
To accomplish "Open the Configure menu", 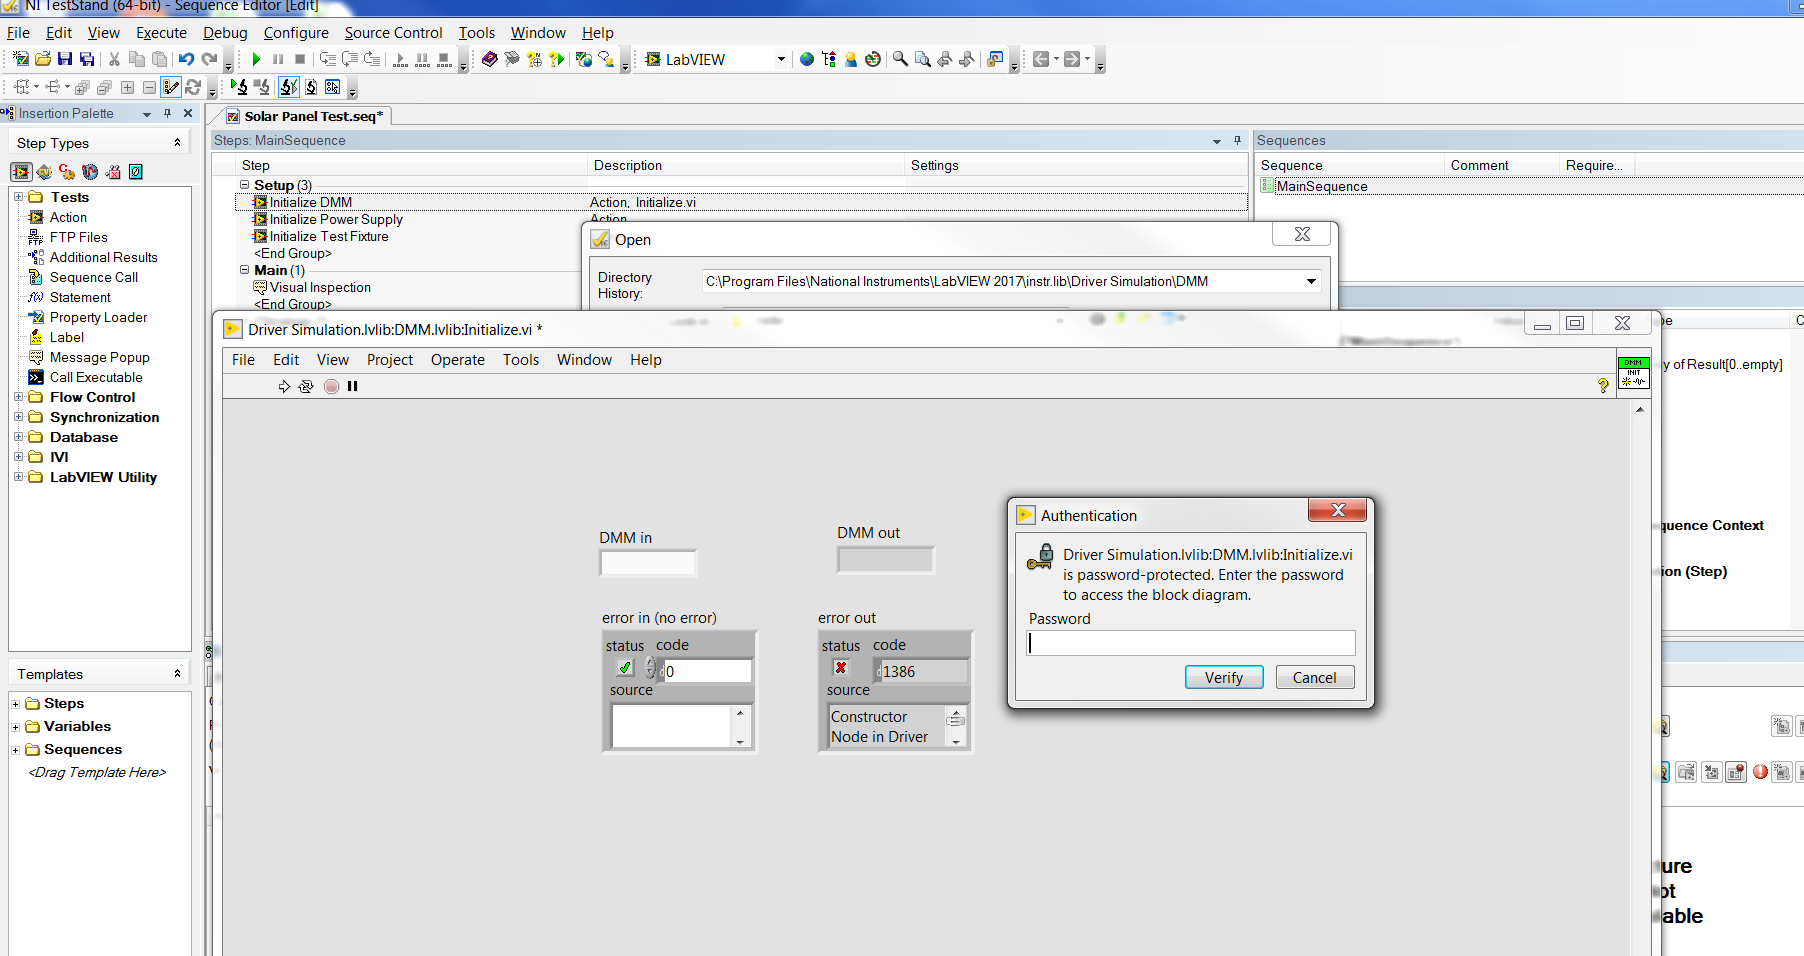I will tap(296, 33).
